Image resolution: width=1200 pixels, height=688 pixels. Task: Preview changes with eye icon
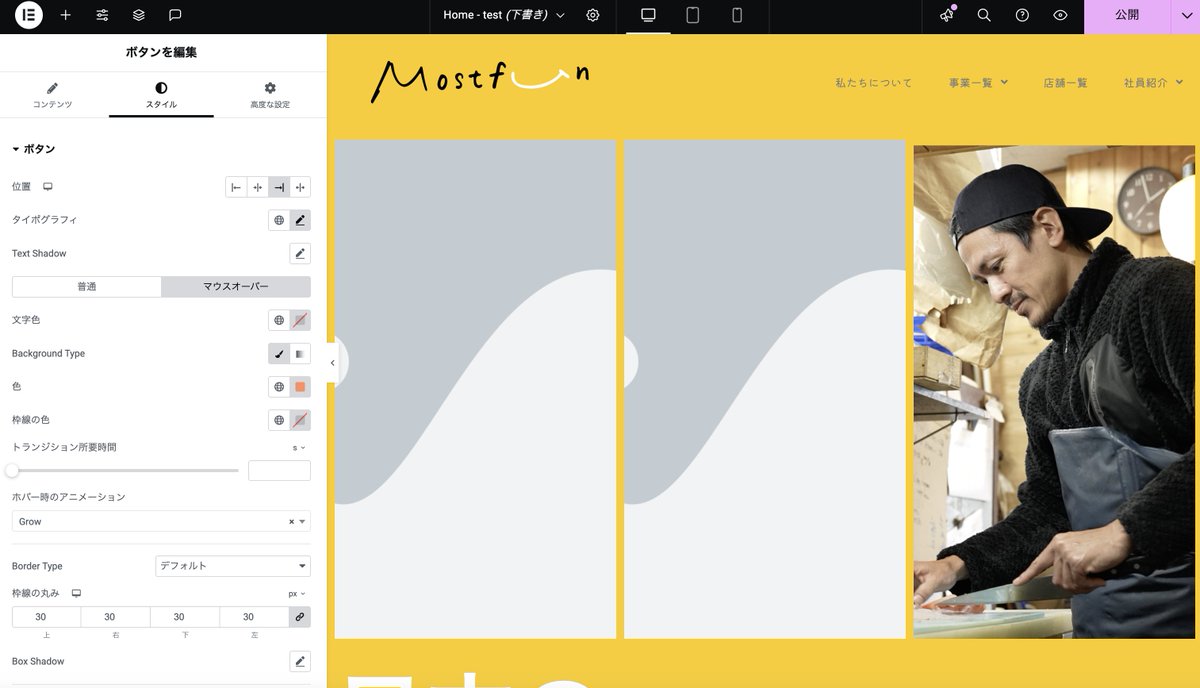pyautogui.click(x=1060, y=16)
